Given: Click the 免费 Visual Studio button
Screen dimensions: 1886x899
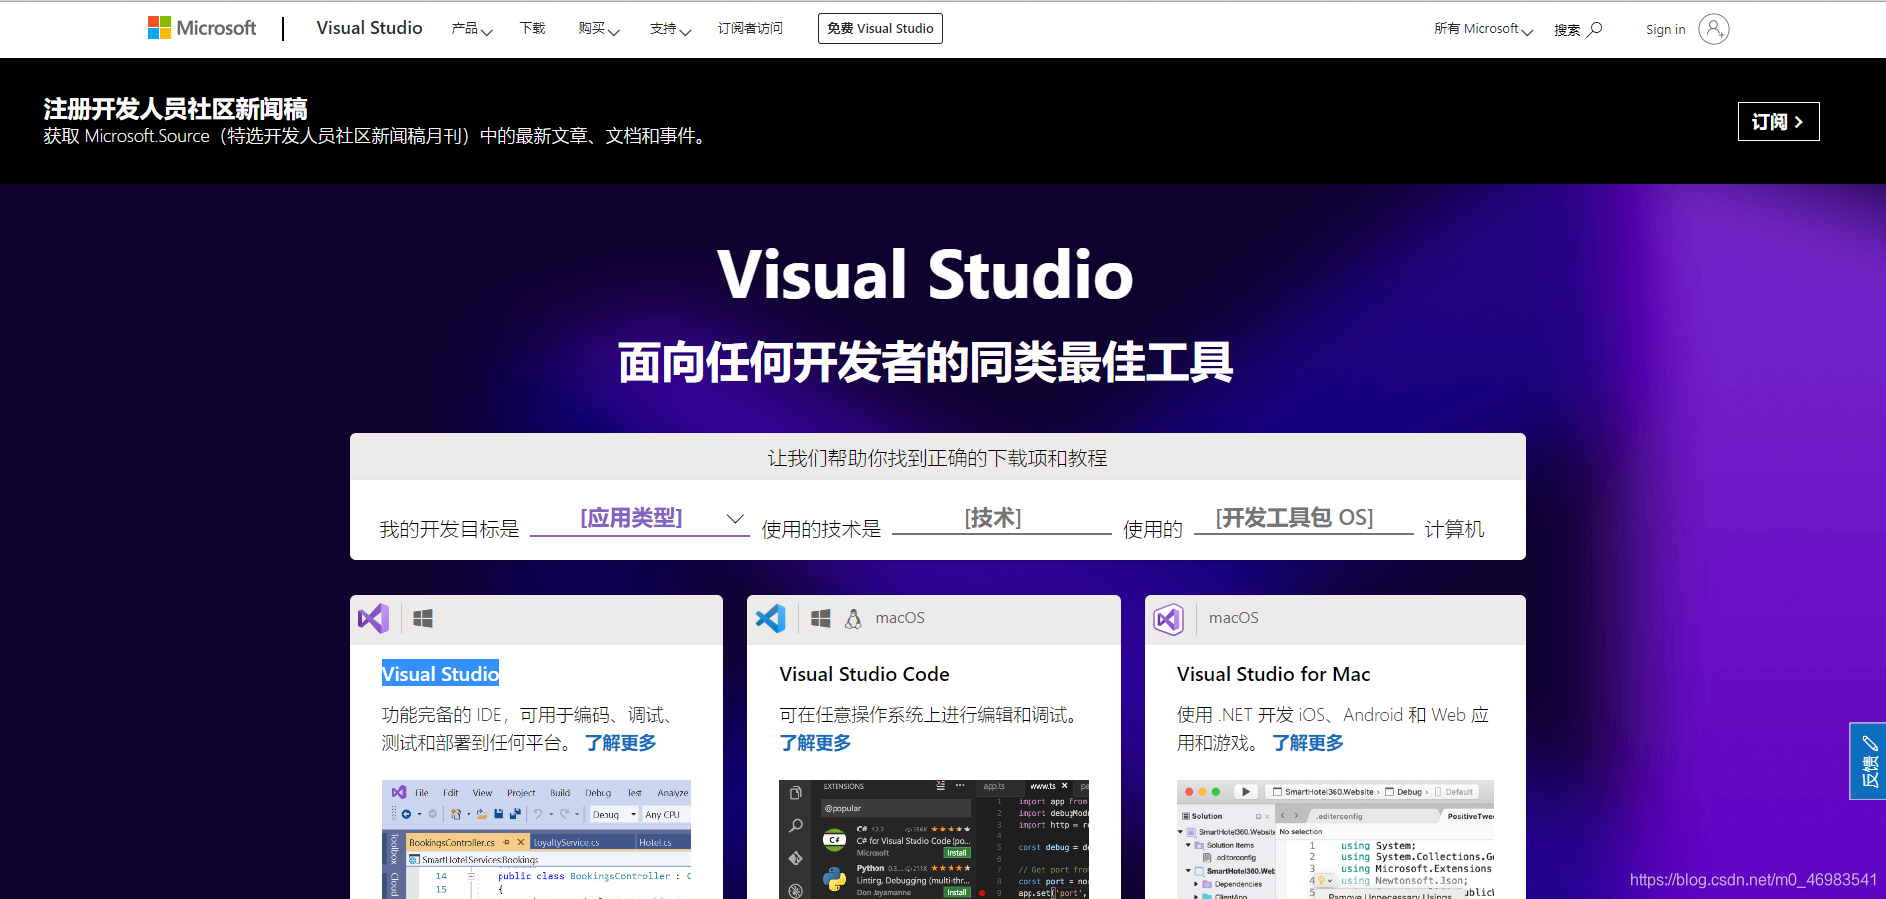Looking at the screenshot, I should click(880, 28).
